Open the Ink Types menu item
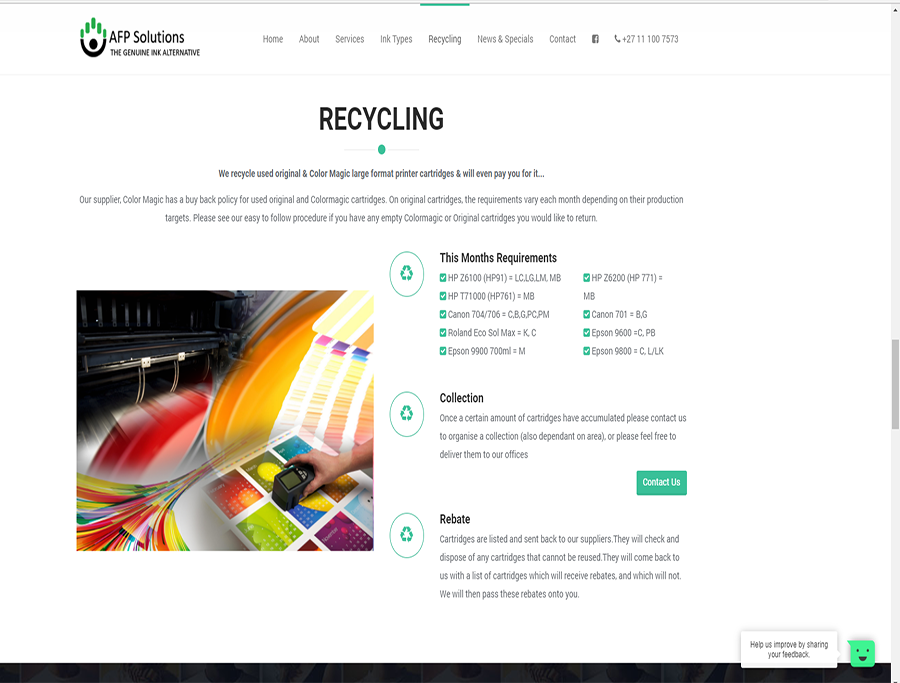This screenshot has width=900, height=683. coord(396,39)
